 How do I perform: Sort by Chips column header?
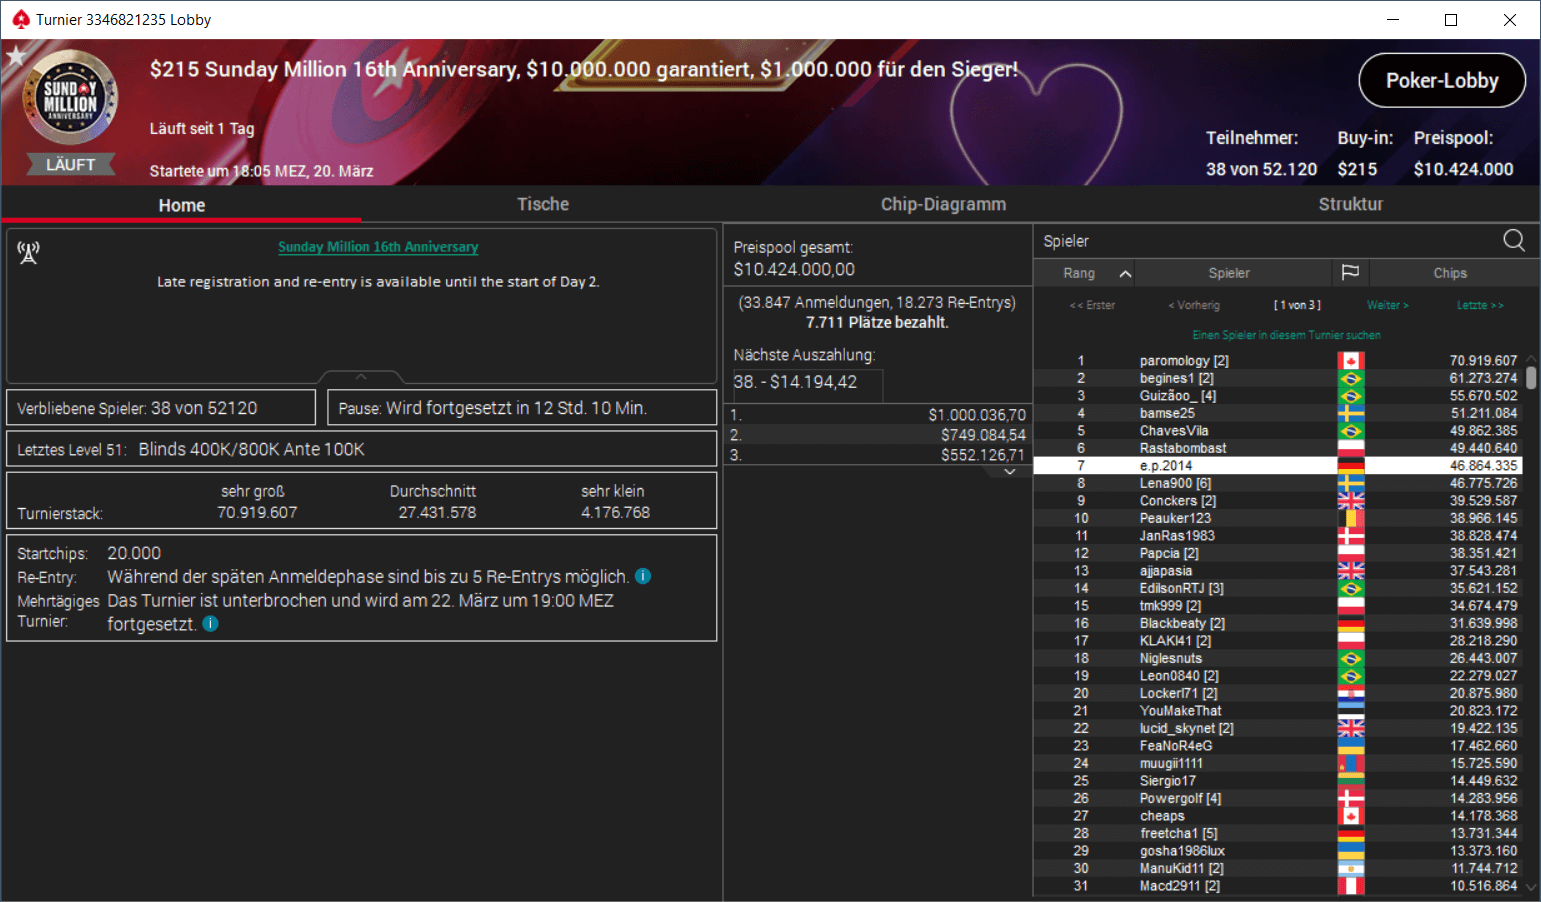tap(1450, 273)
